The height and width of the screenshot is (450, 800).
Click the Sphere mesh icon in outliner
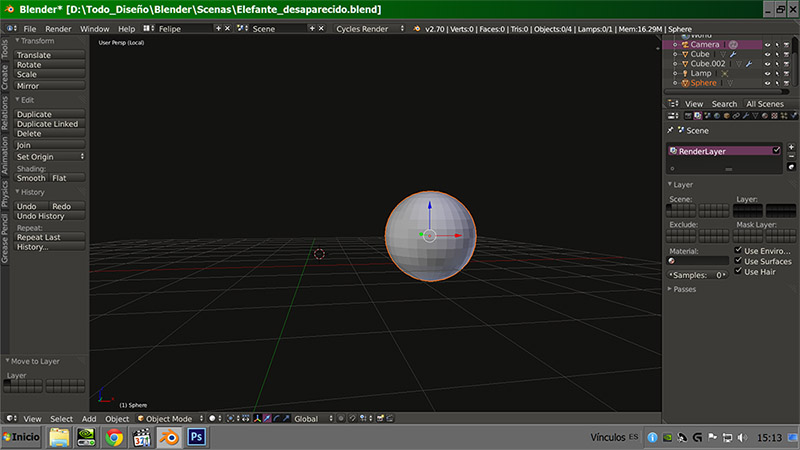(x=730, y=83)
